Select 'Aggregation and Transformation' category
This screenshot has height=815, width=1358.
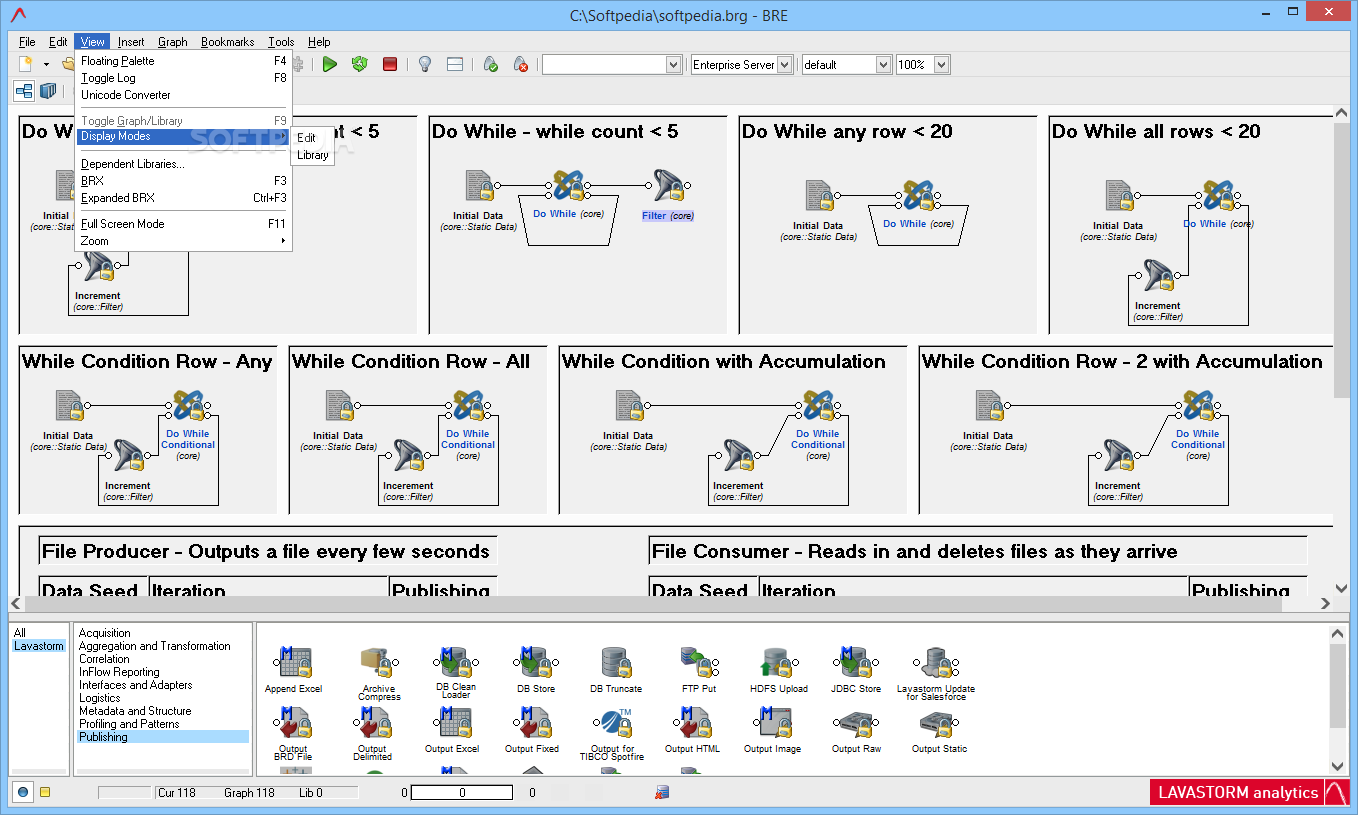[155, 646]
